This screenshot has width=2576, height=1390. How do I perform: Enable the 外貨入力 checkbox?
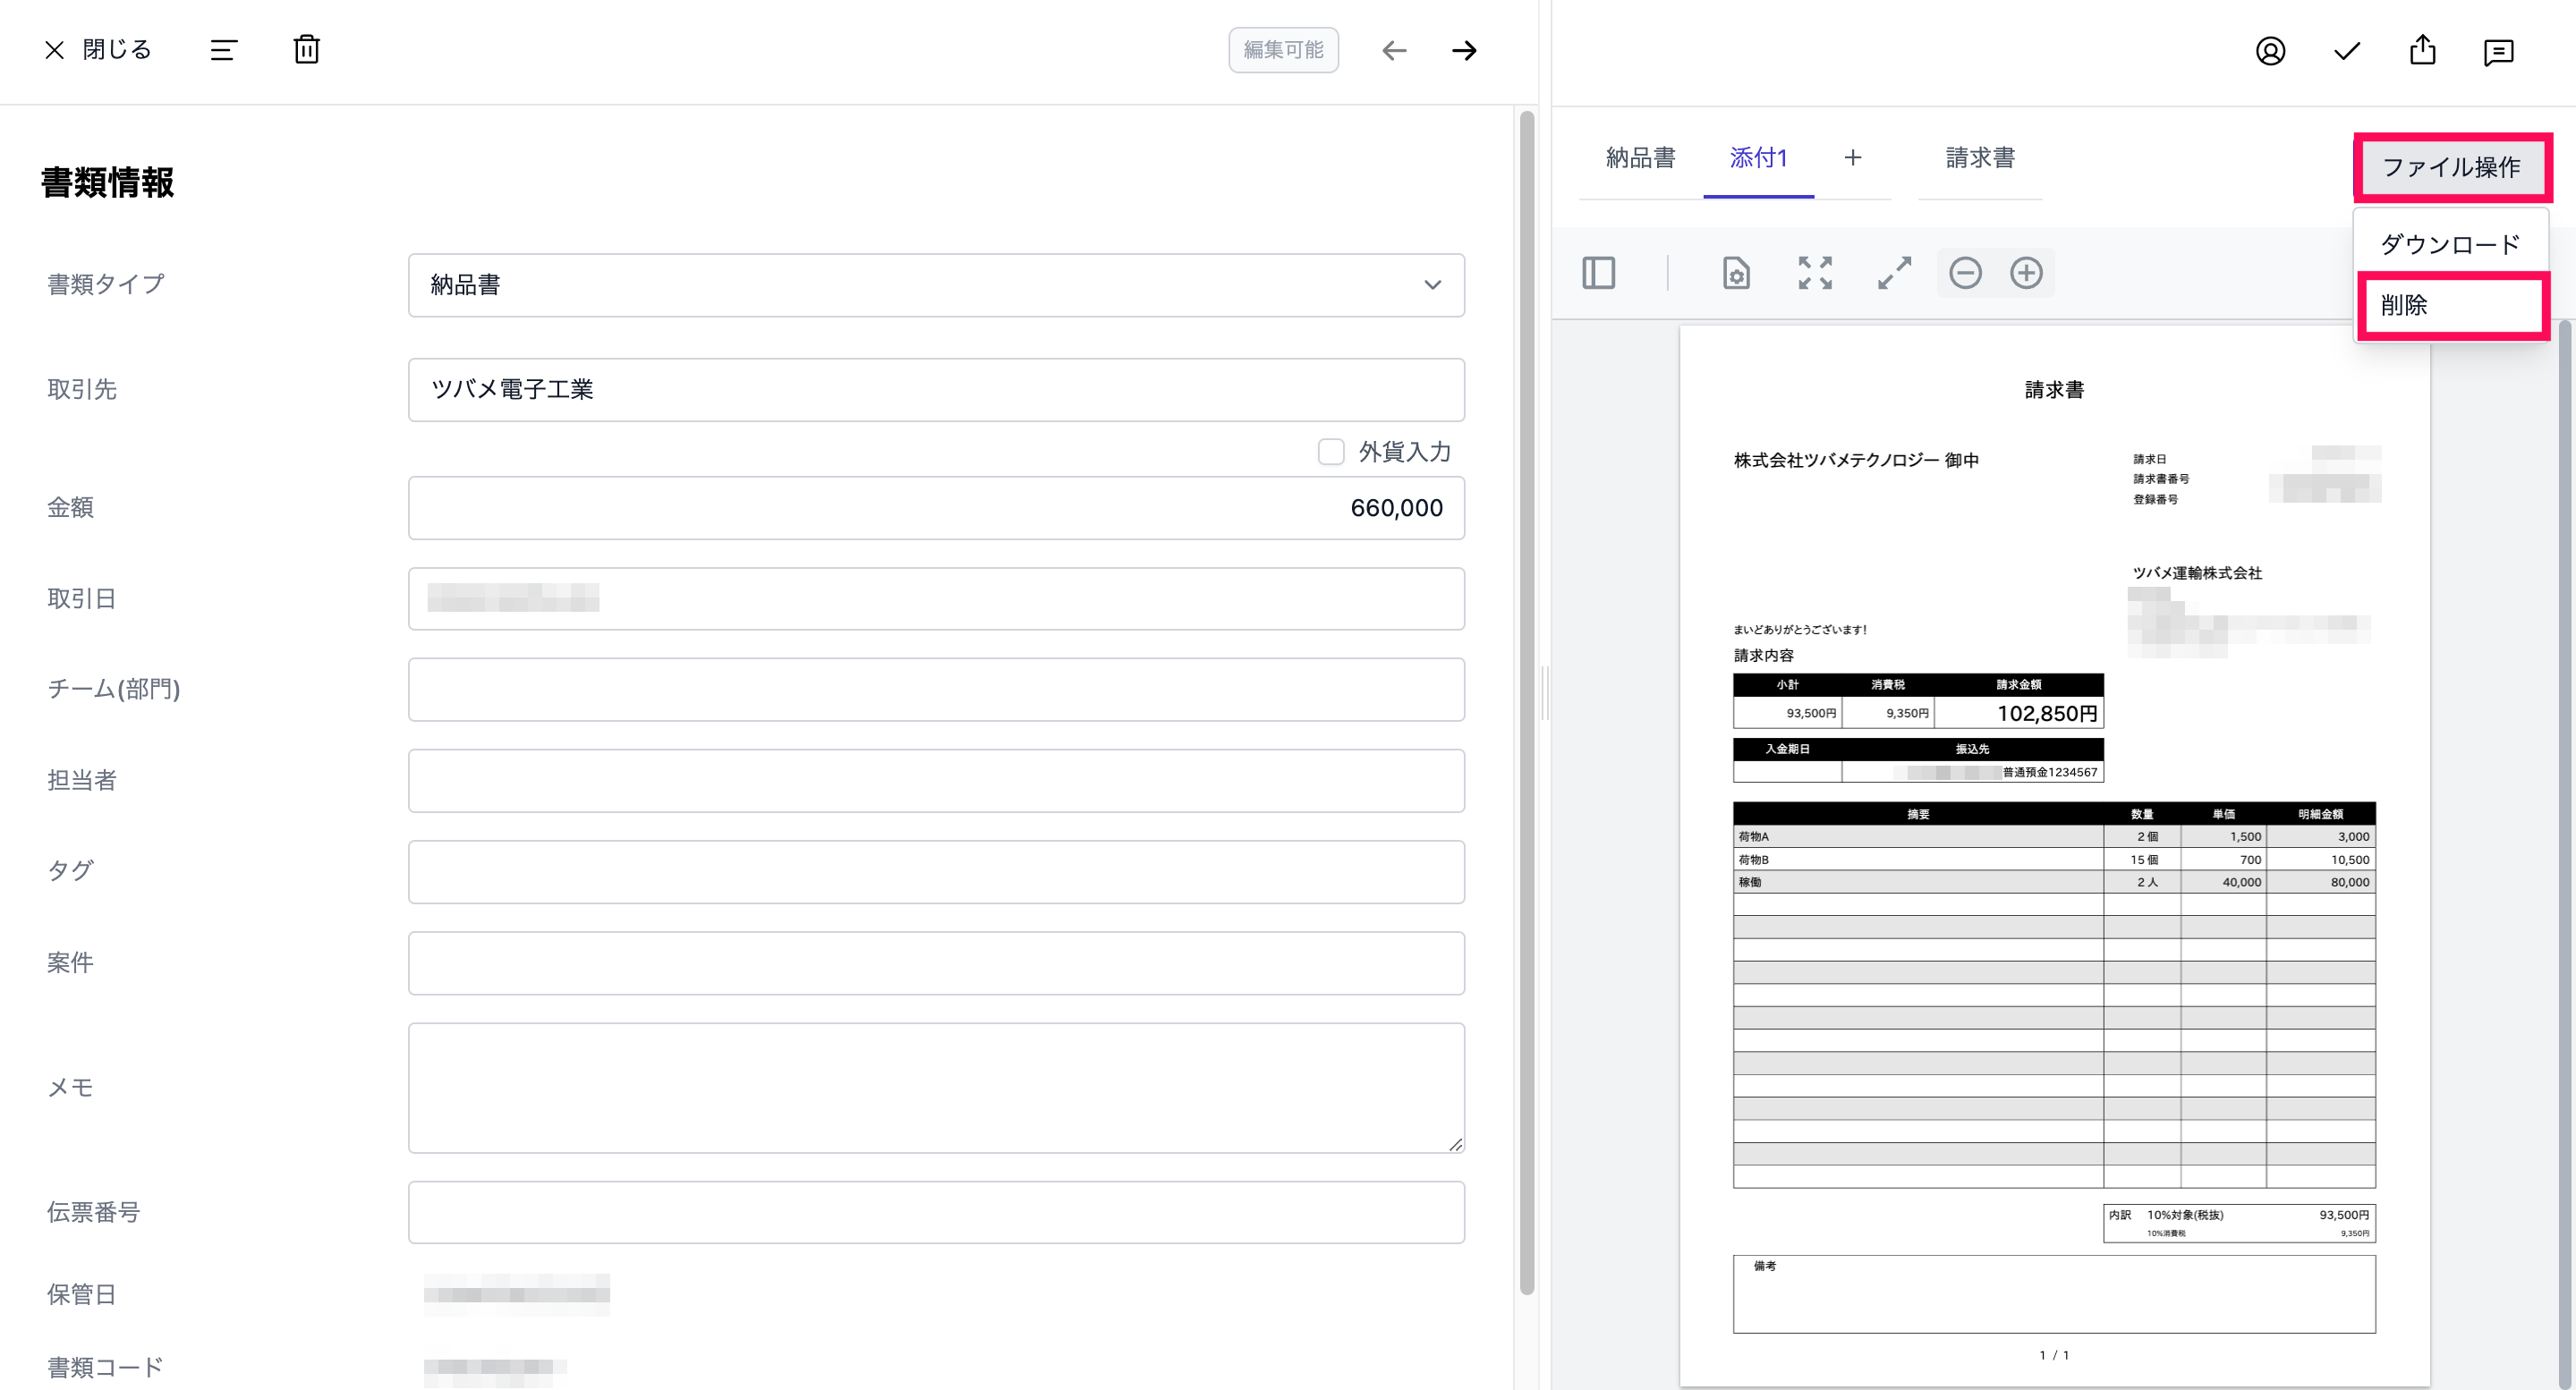(x=1331, y=452)
